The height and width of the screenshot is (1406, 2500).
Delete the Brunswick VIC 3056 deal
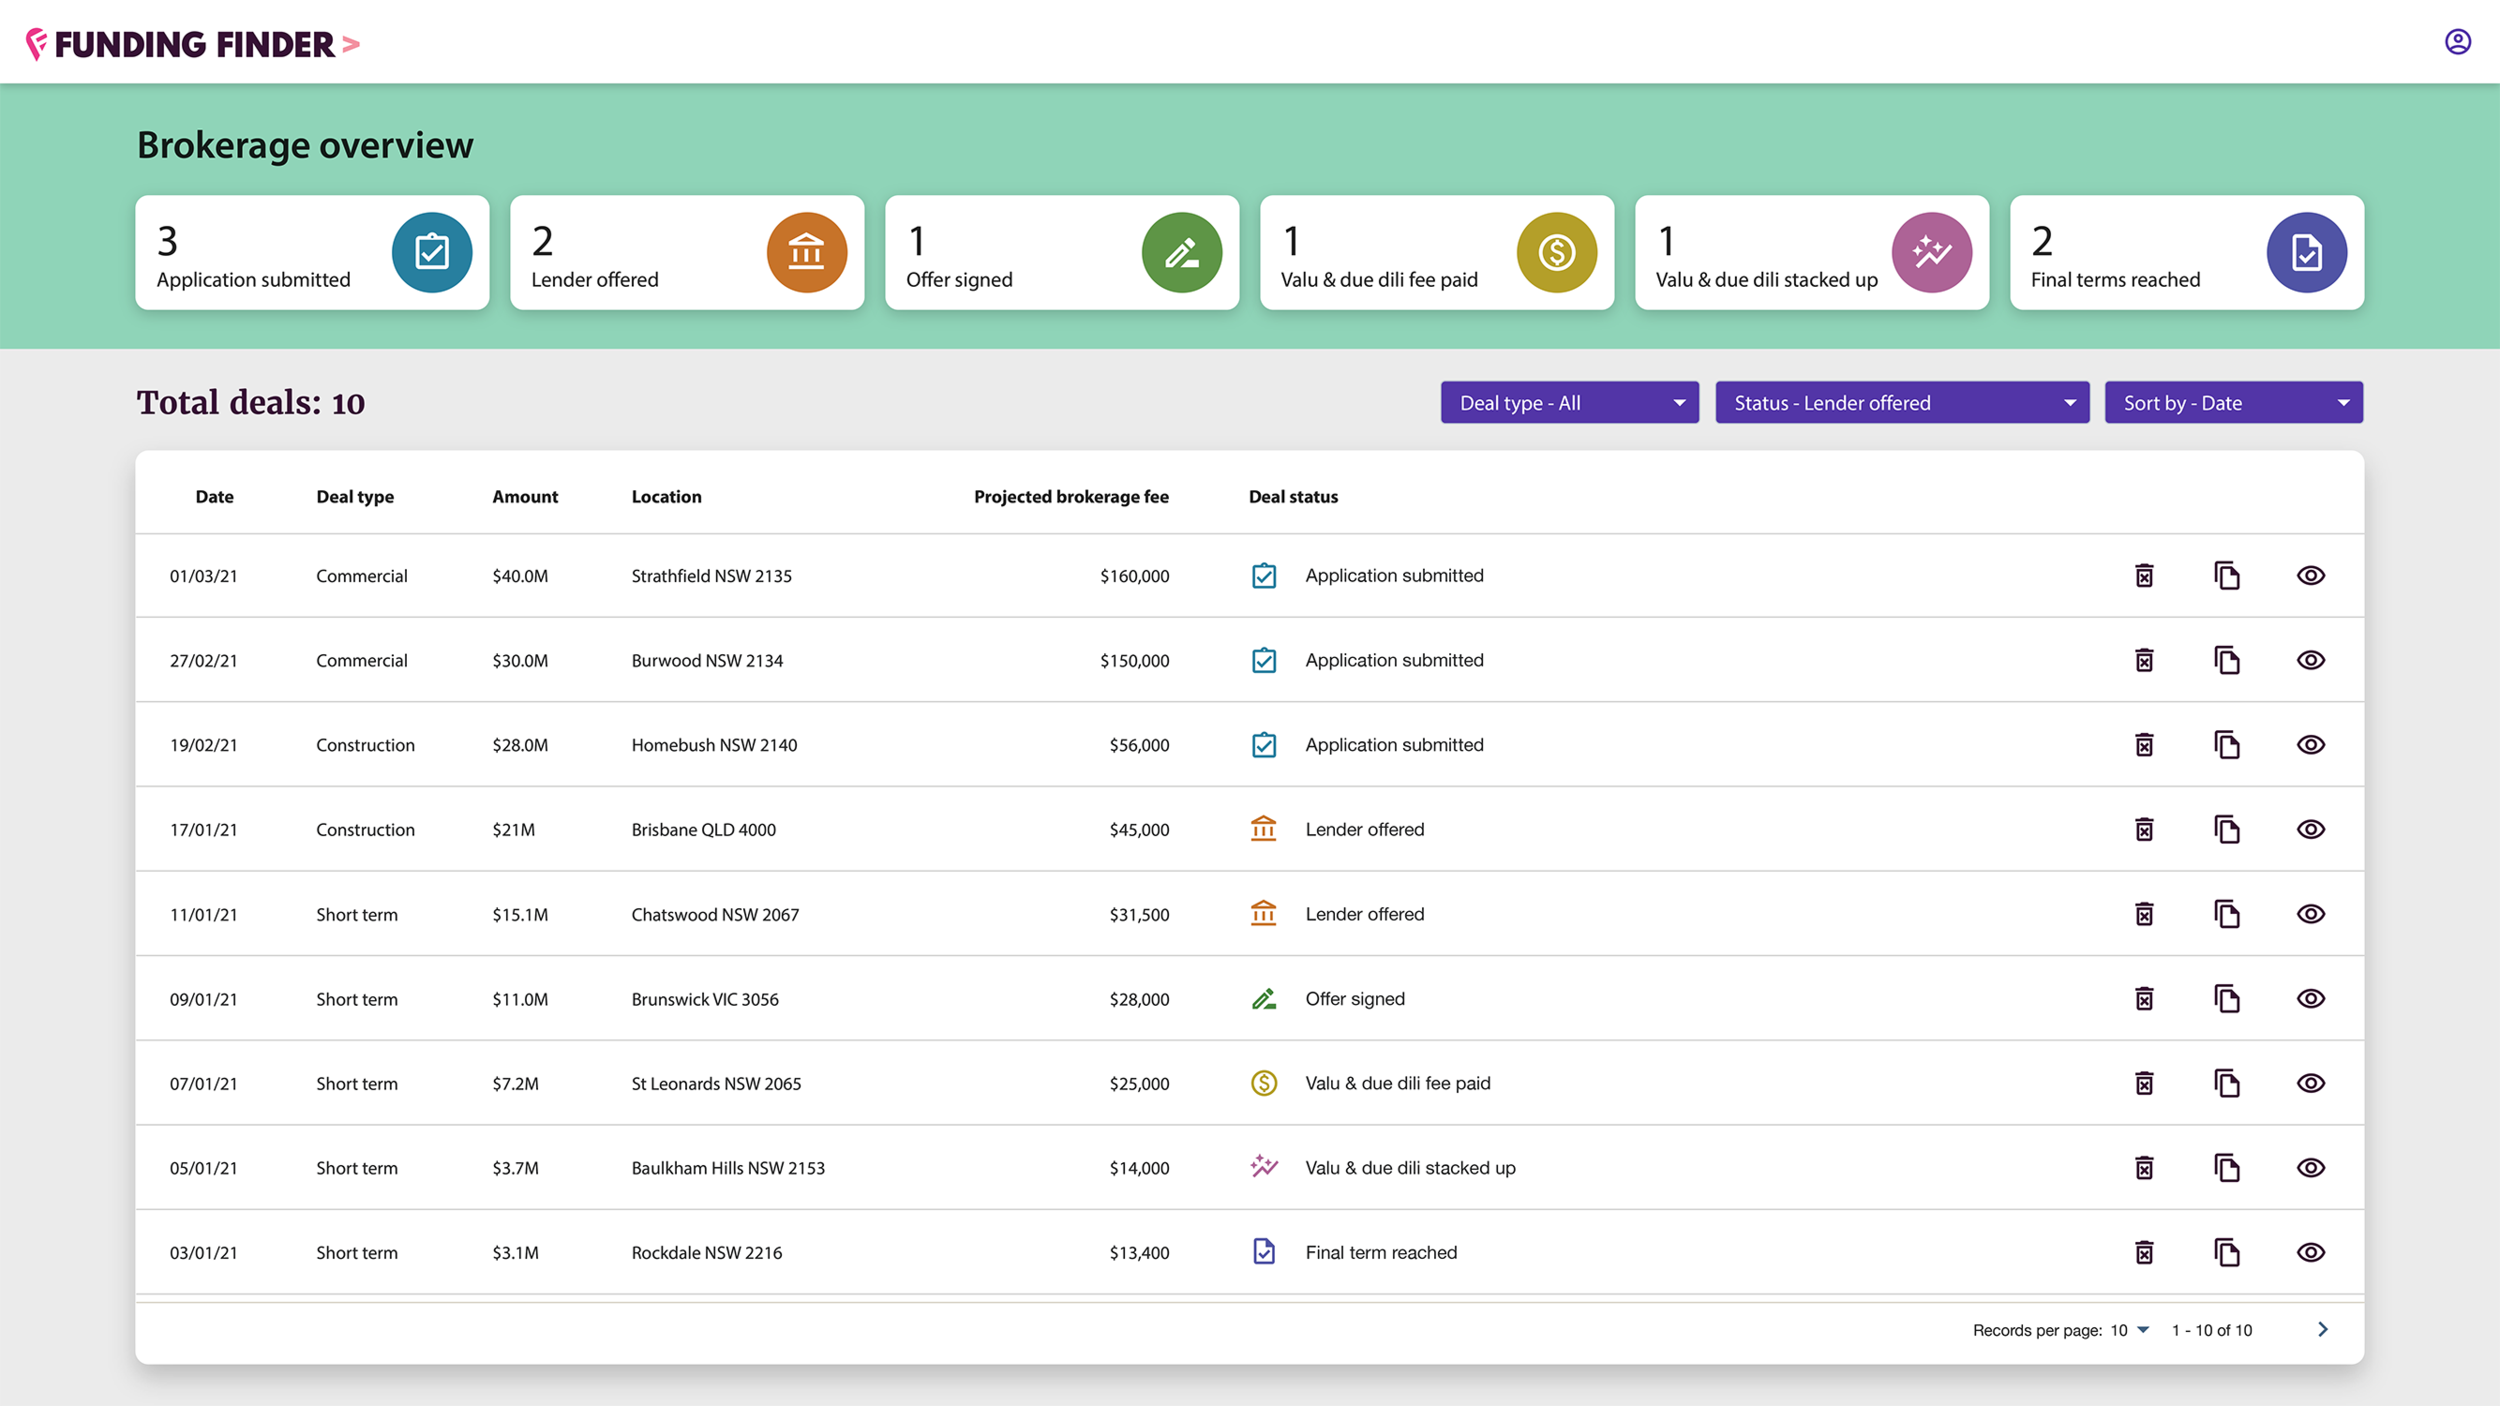point(2144,999)
